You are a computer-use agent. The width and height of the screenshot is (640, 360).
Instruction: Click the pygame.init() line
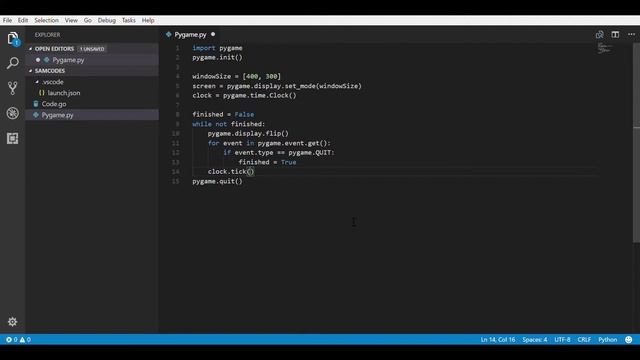click(217, 58)
